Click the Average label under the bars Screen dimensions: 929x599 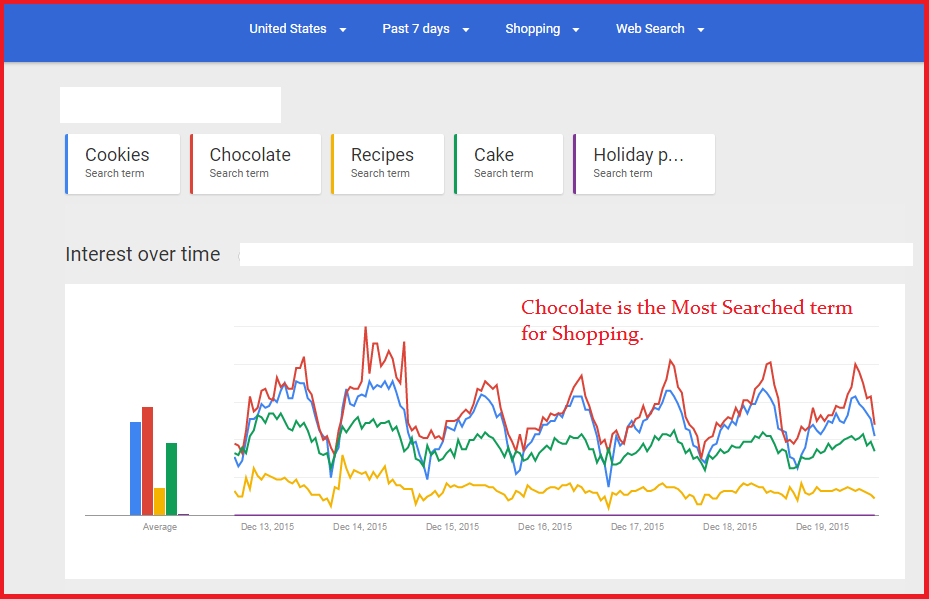point(160,527)
